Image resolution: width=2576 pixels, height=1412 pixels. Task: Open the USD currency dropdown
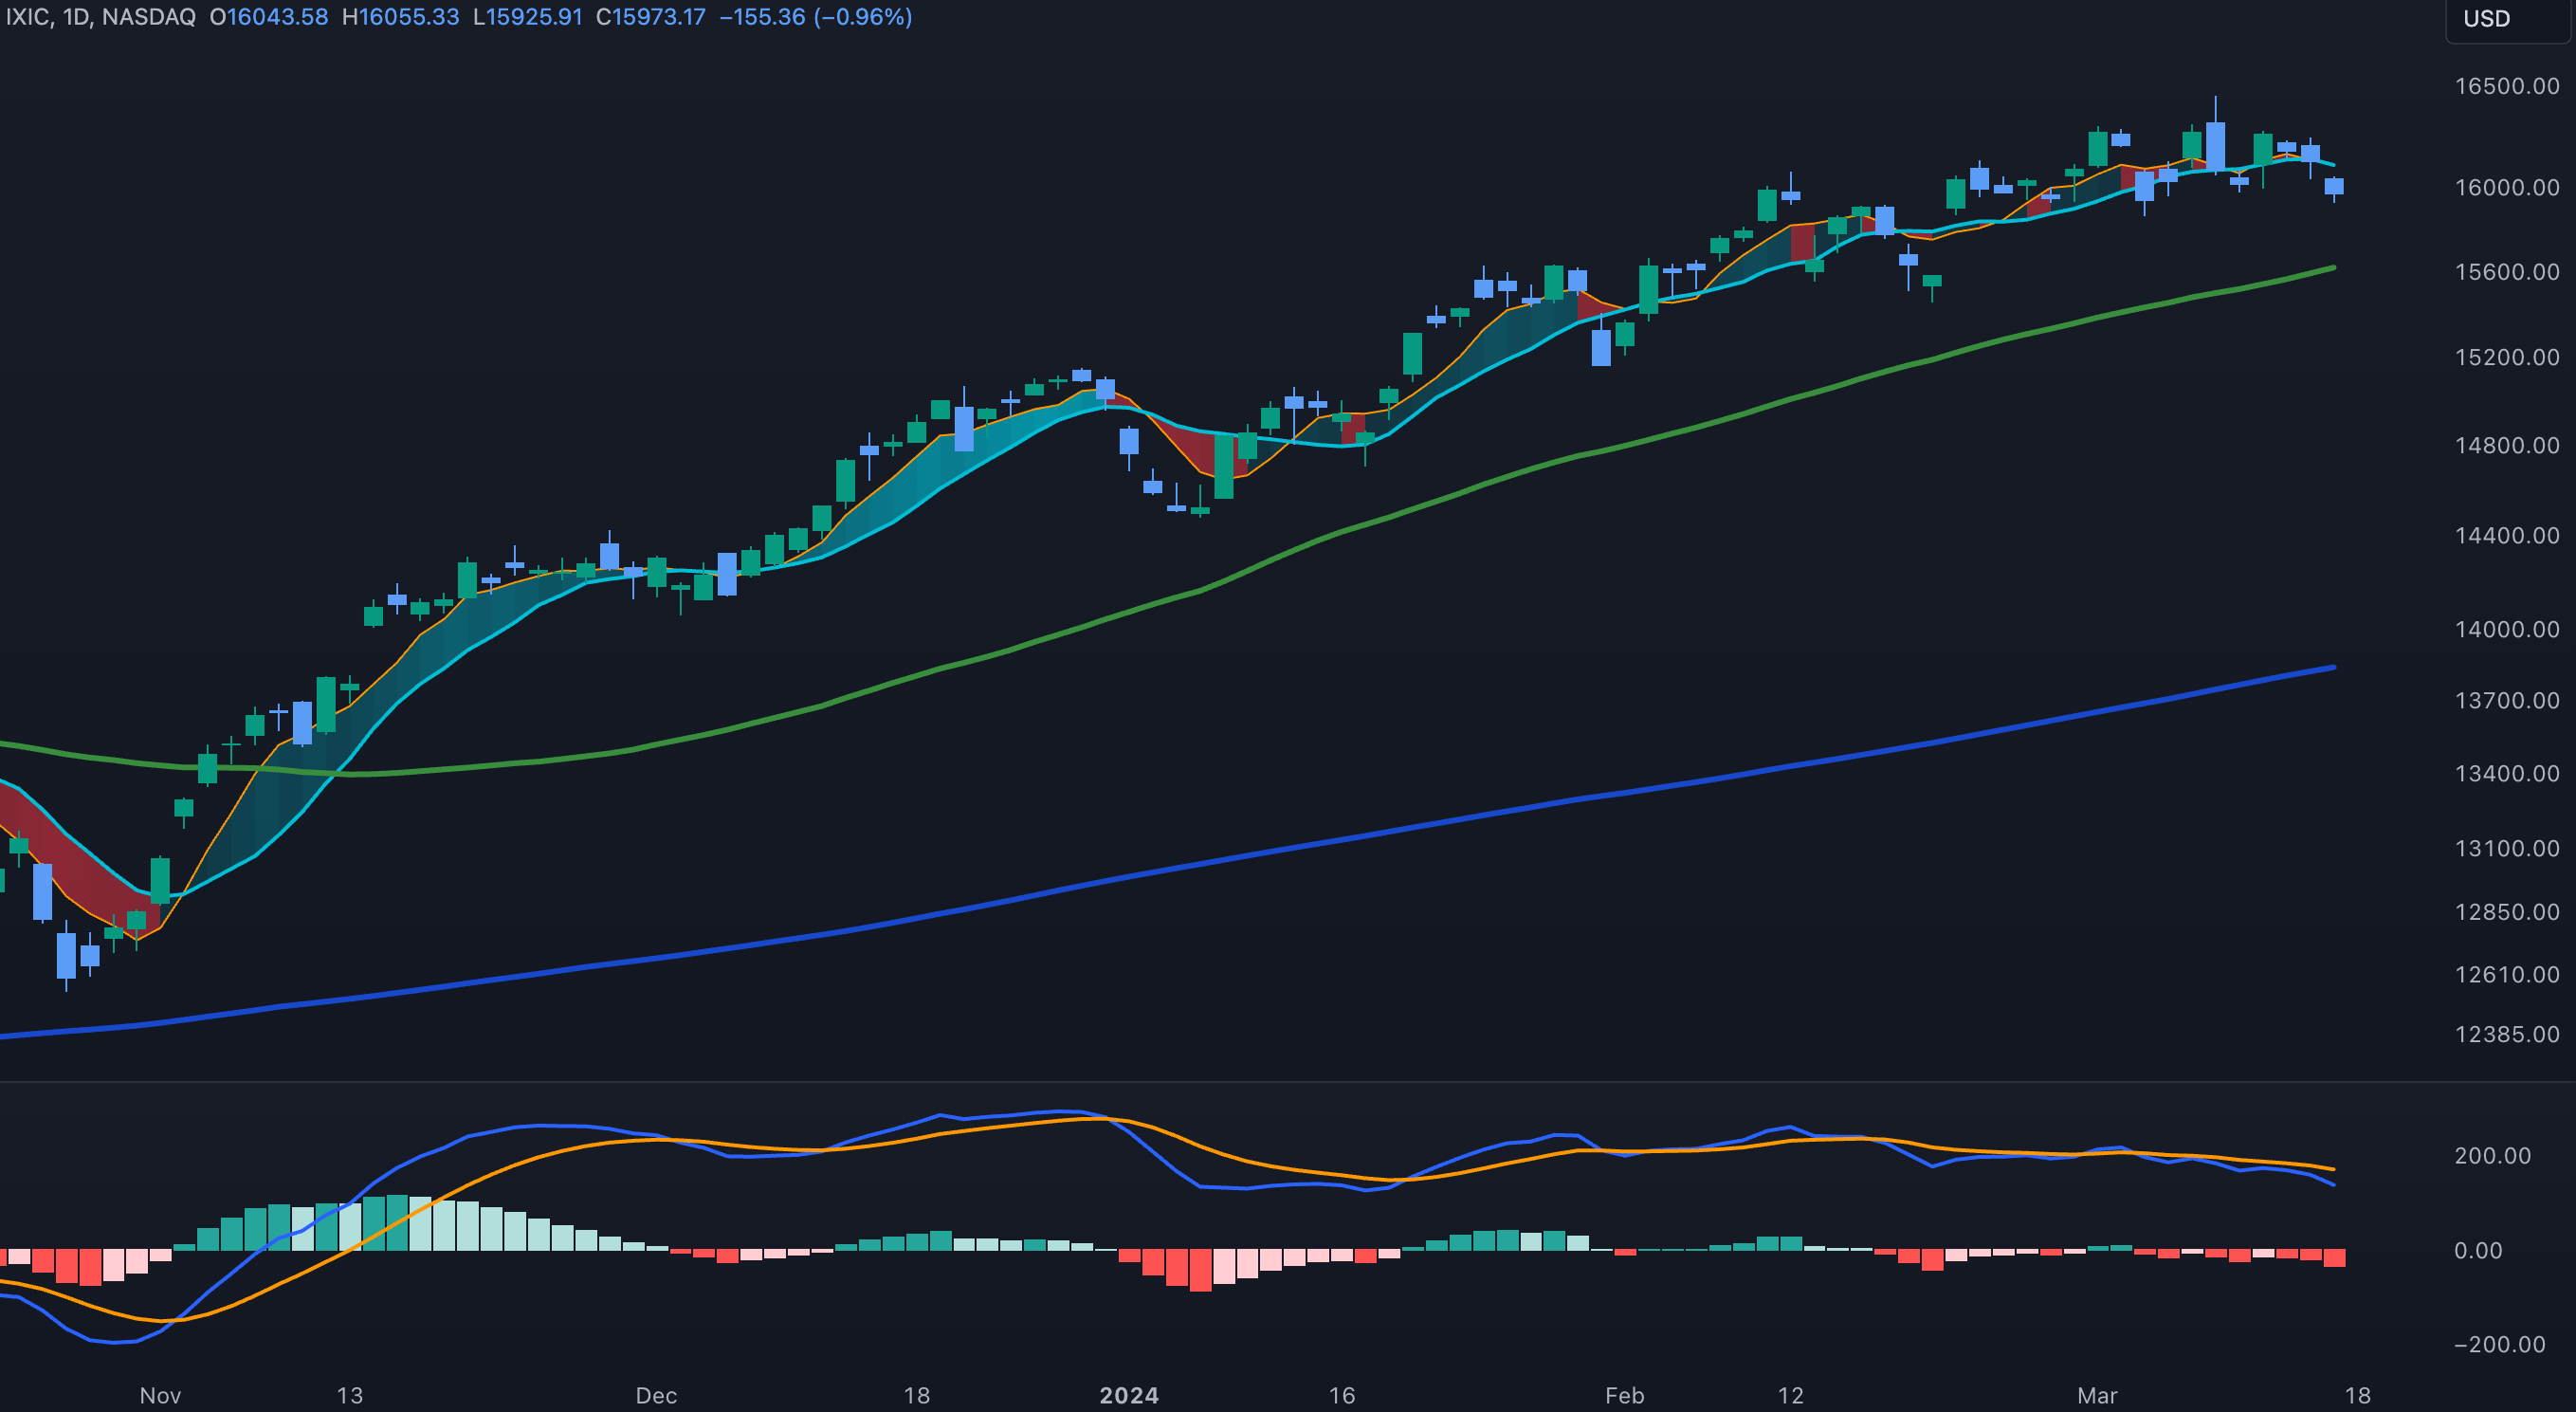click(x=2488, y=19)
